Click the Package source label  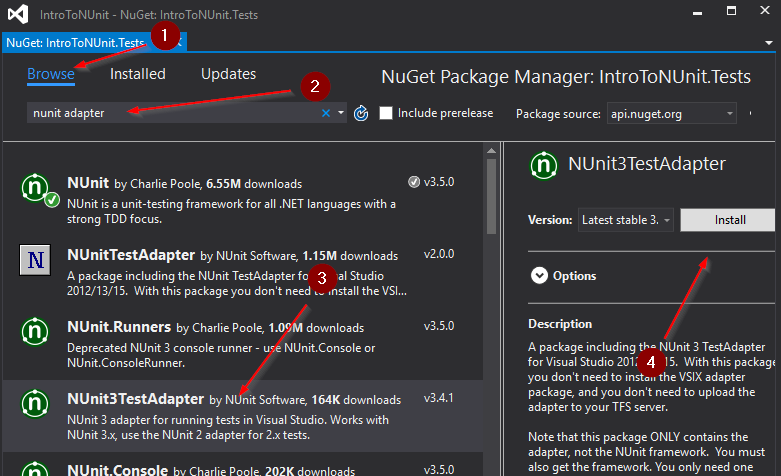click(558, 114)
